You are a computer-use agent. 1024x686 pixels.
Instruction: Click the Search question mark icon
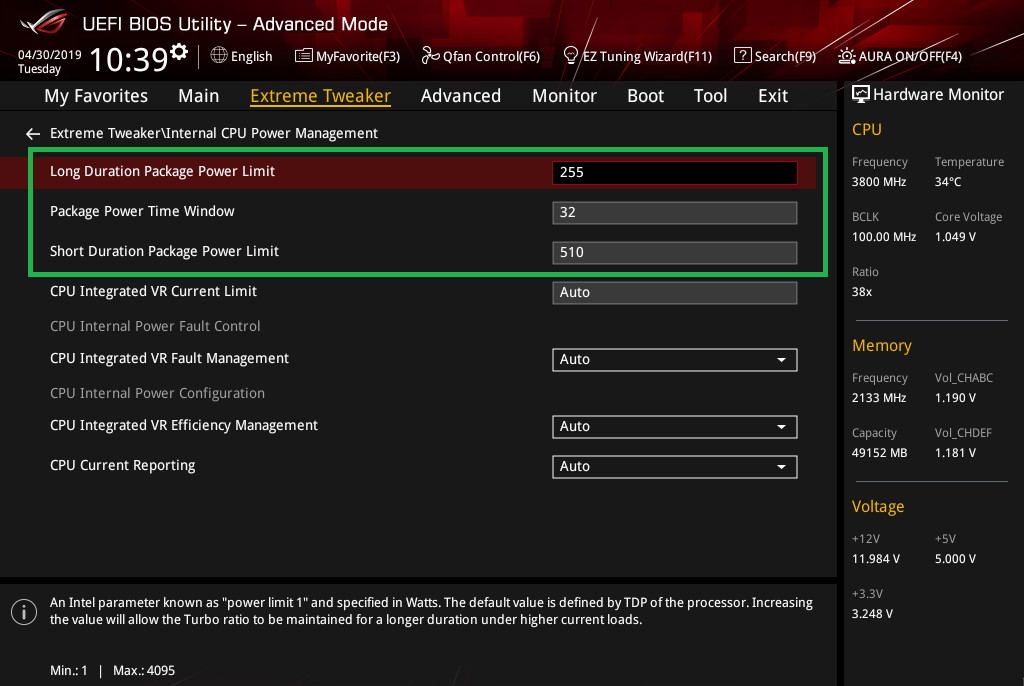coord(743,56)
